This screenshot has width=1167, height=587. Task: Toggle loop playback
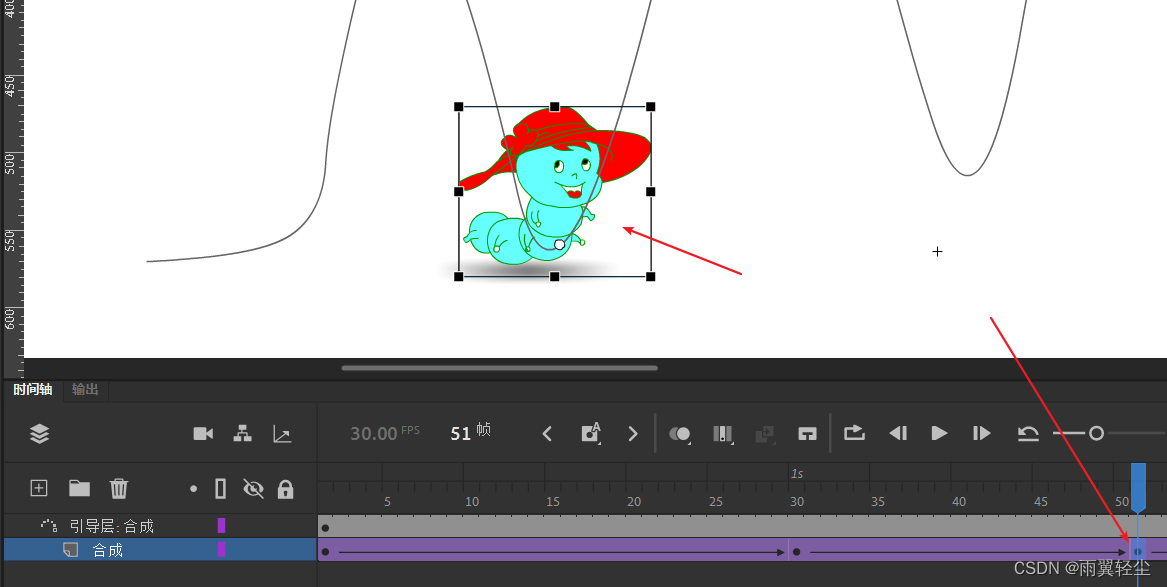pos(854,433)
